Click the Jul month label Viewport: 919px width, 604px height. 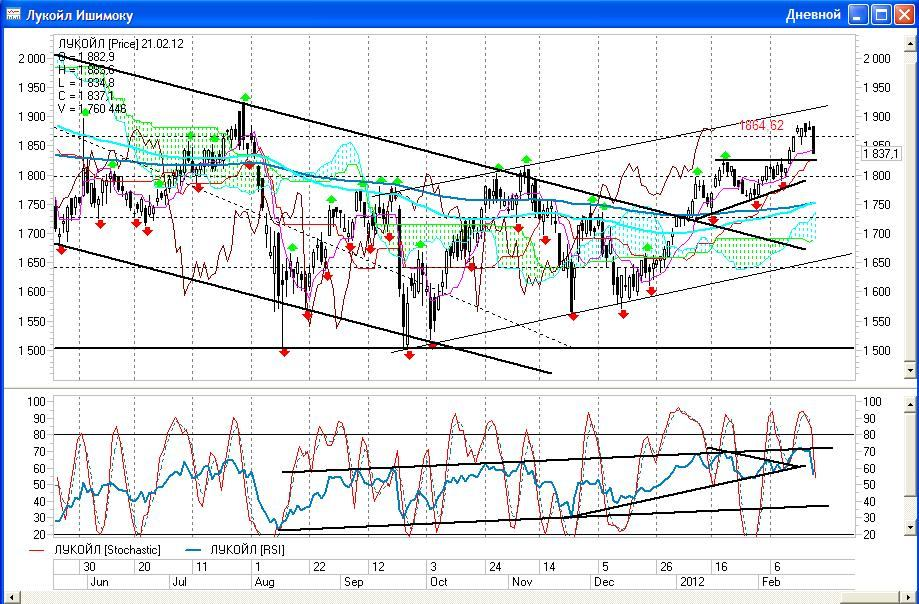(x=180, y=582)
